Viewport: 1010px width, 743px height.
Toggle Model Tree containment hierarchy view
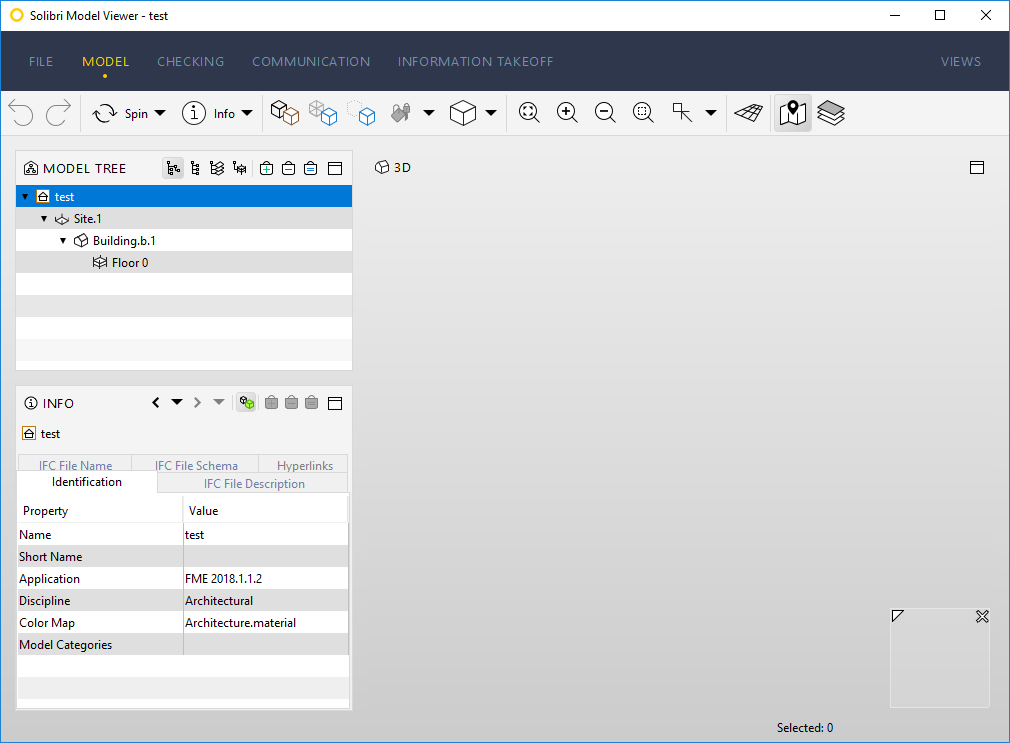[173, 169]
